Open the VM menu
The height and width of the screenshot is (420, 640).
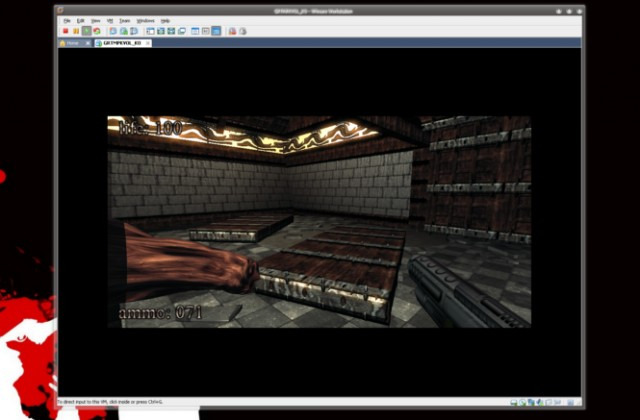(x=110, y=20)
